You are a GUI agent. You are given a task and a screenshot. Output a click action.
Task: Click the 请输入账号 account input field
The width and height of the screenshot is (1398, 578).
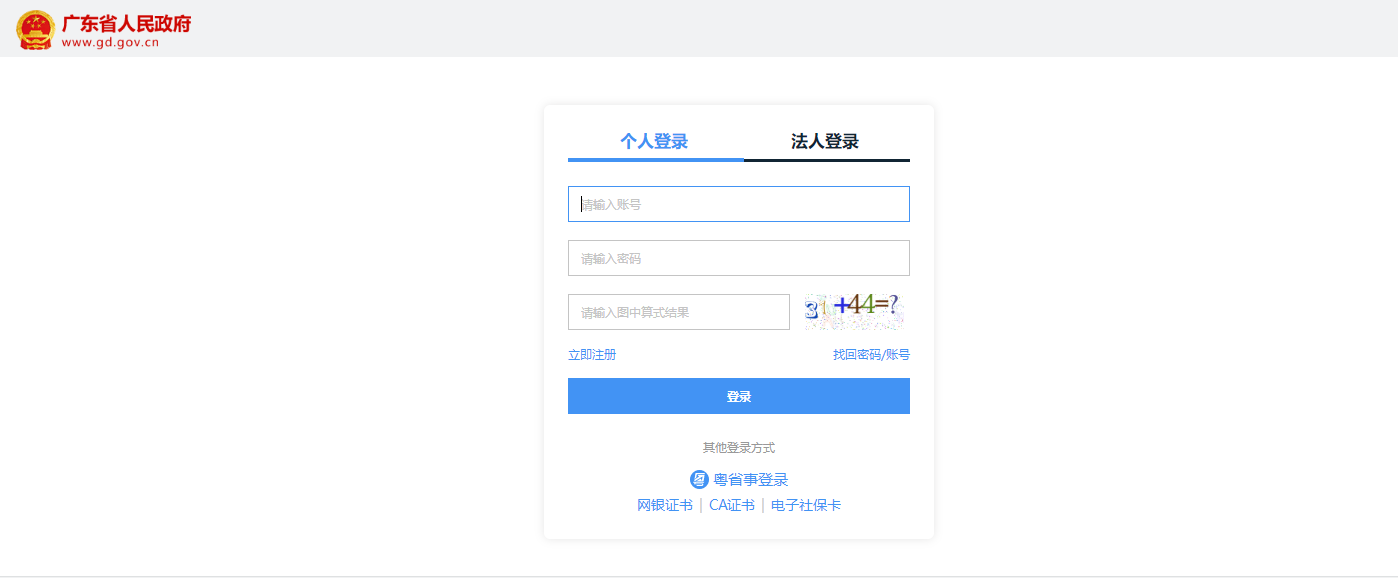point(738,204)
